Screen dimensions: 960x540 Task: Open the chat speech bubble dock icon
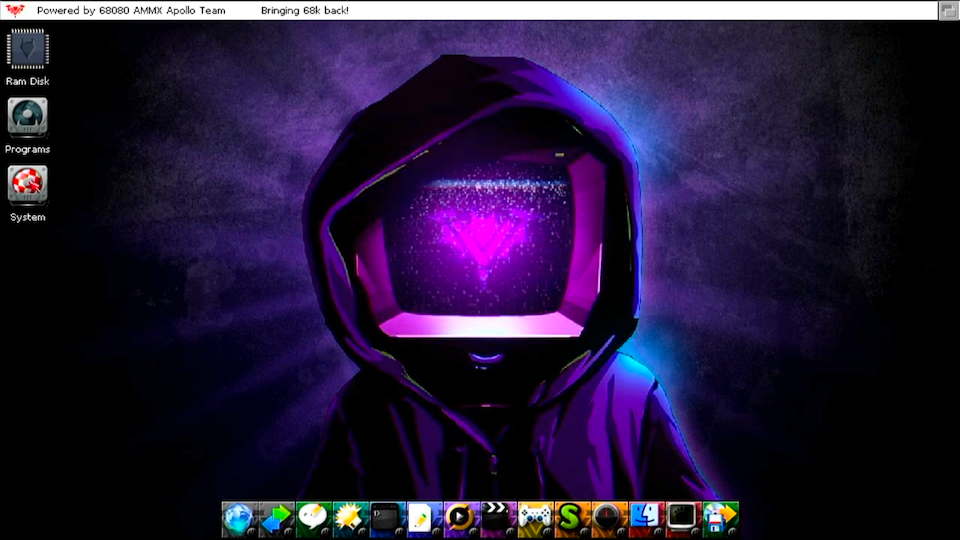click(313, 519)
